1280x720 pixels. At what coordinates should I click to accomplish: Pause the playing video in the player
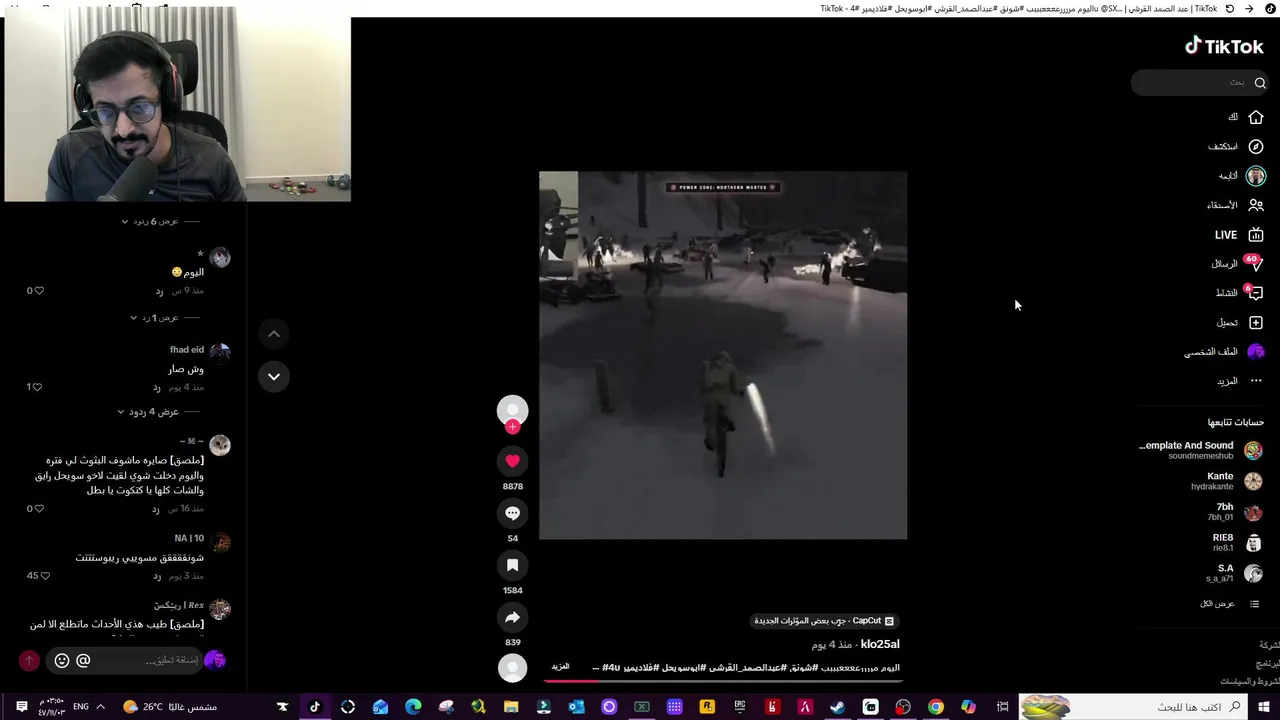[723, 355]
